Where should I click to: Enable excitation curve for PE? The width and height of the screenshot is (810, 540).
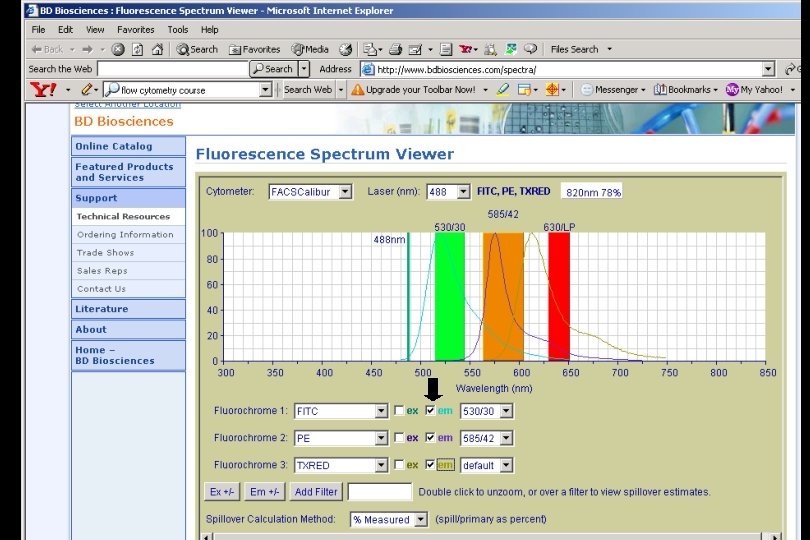click(399, 438)
